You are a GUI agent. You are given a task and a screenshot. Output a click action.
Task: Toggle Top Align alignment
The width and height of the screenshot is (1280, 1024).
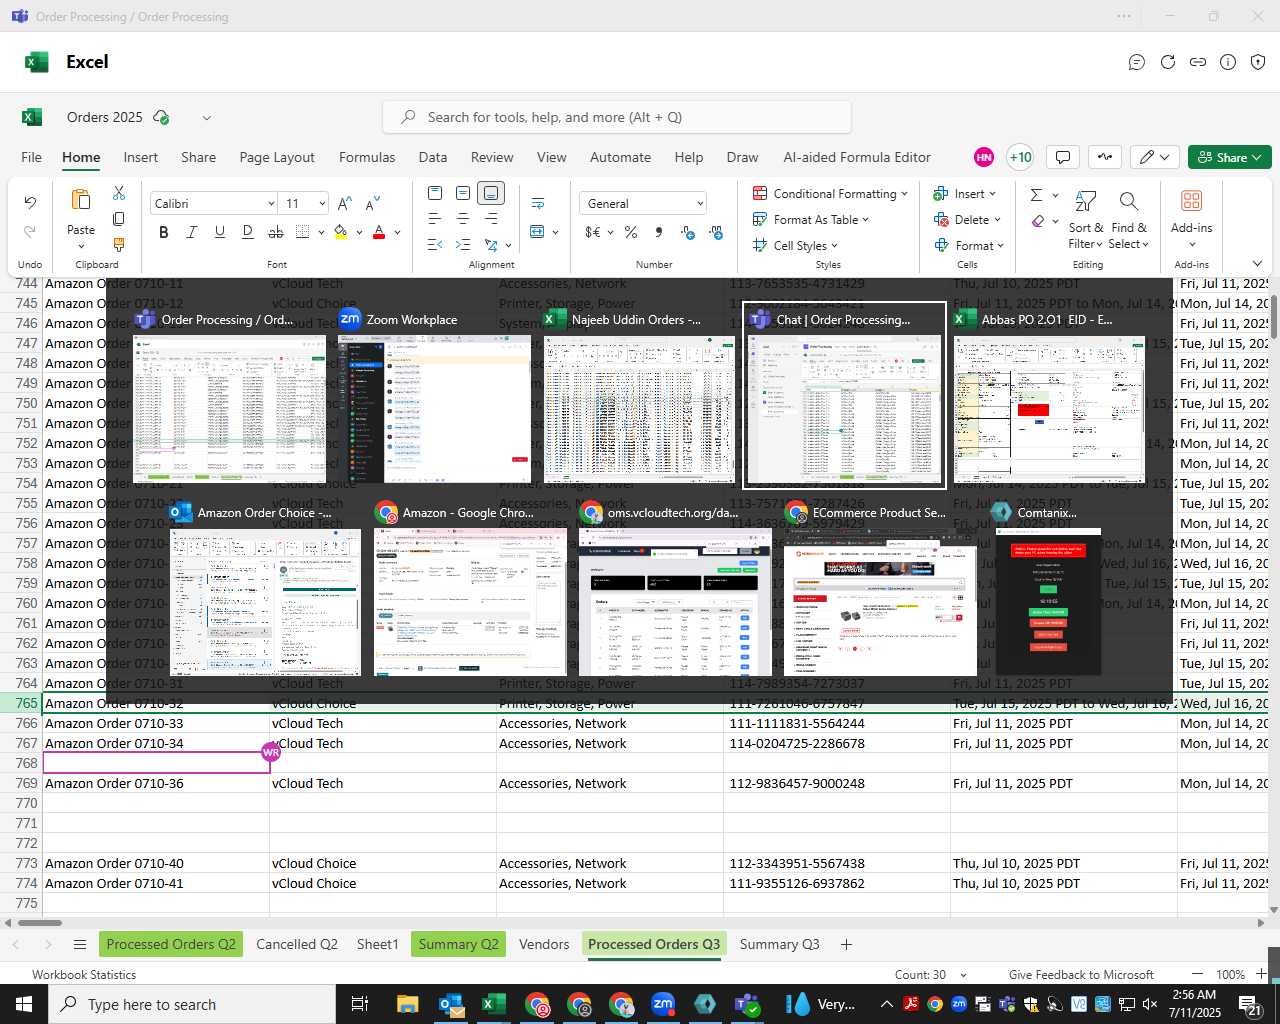[435, 193]
